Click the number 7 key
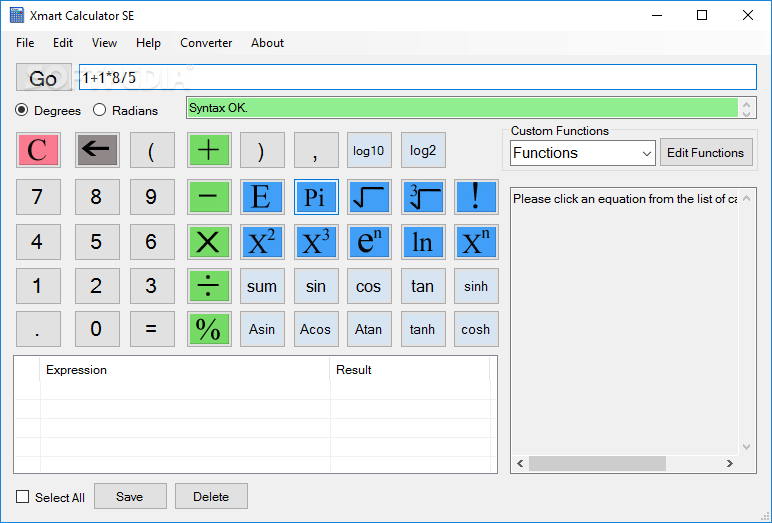Screen dimensions: 772x523 [x=38, y=197]
